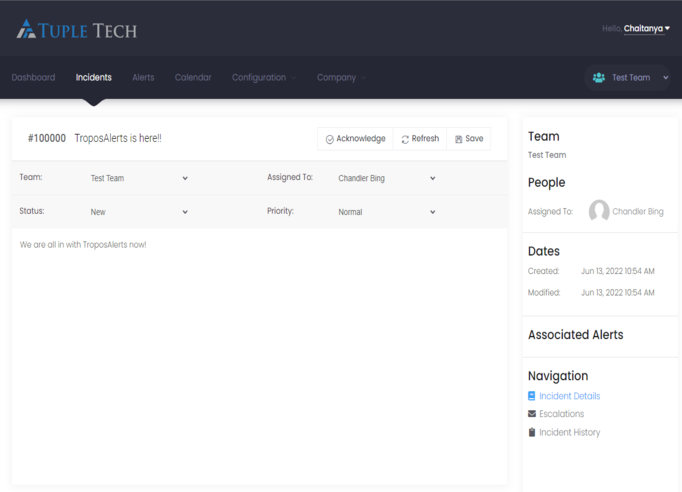Open the Assigned To dropdown
Image resolution: width=682 pixels, height=492 pixels.
pos(386,178)
